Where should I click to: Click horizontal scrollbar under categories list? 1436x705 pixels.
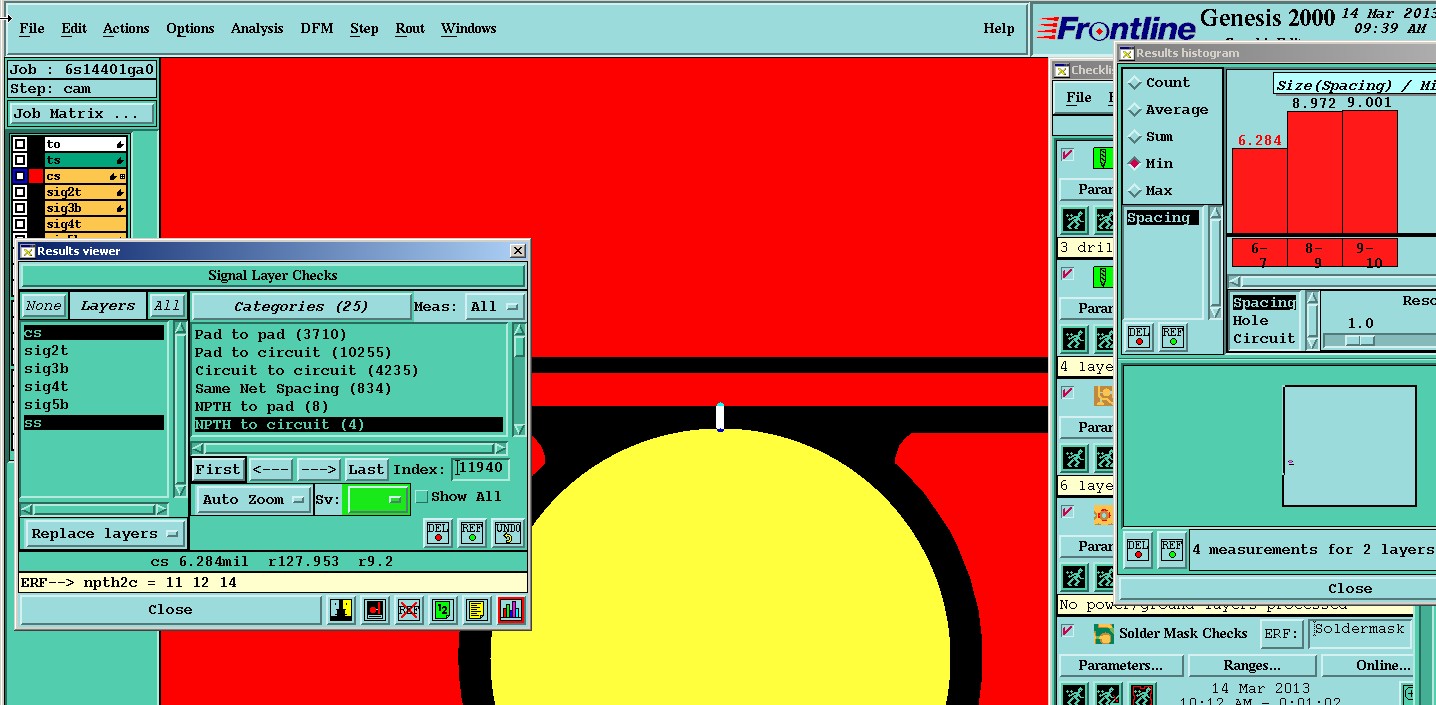click(x=350, y=449)
